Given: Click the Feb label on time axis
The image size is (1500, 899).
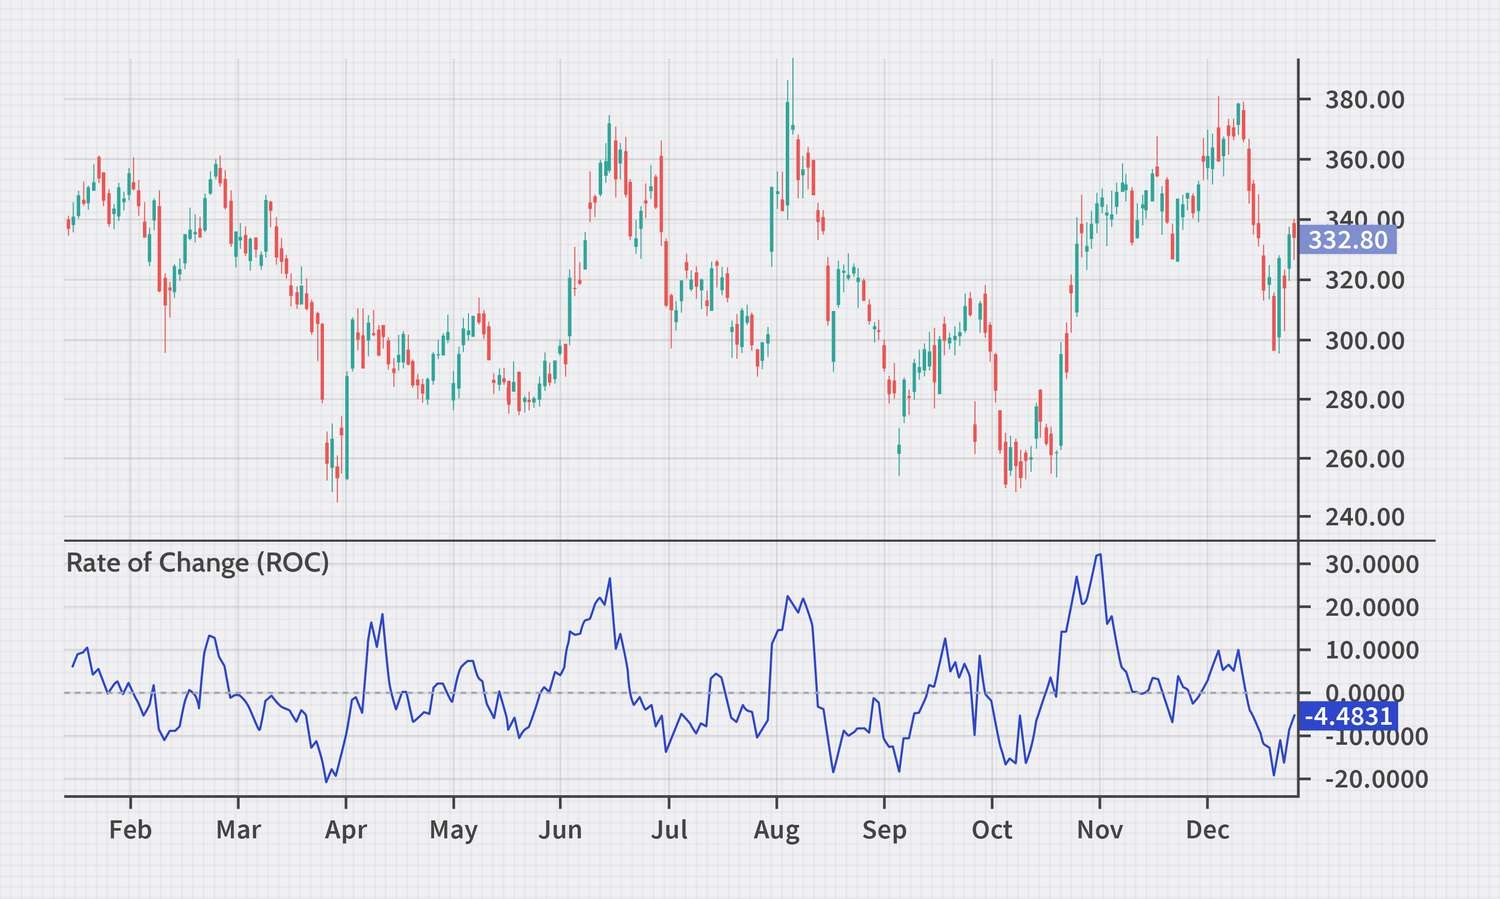Looking at the screenshot, I should tap(130, 830).
